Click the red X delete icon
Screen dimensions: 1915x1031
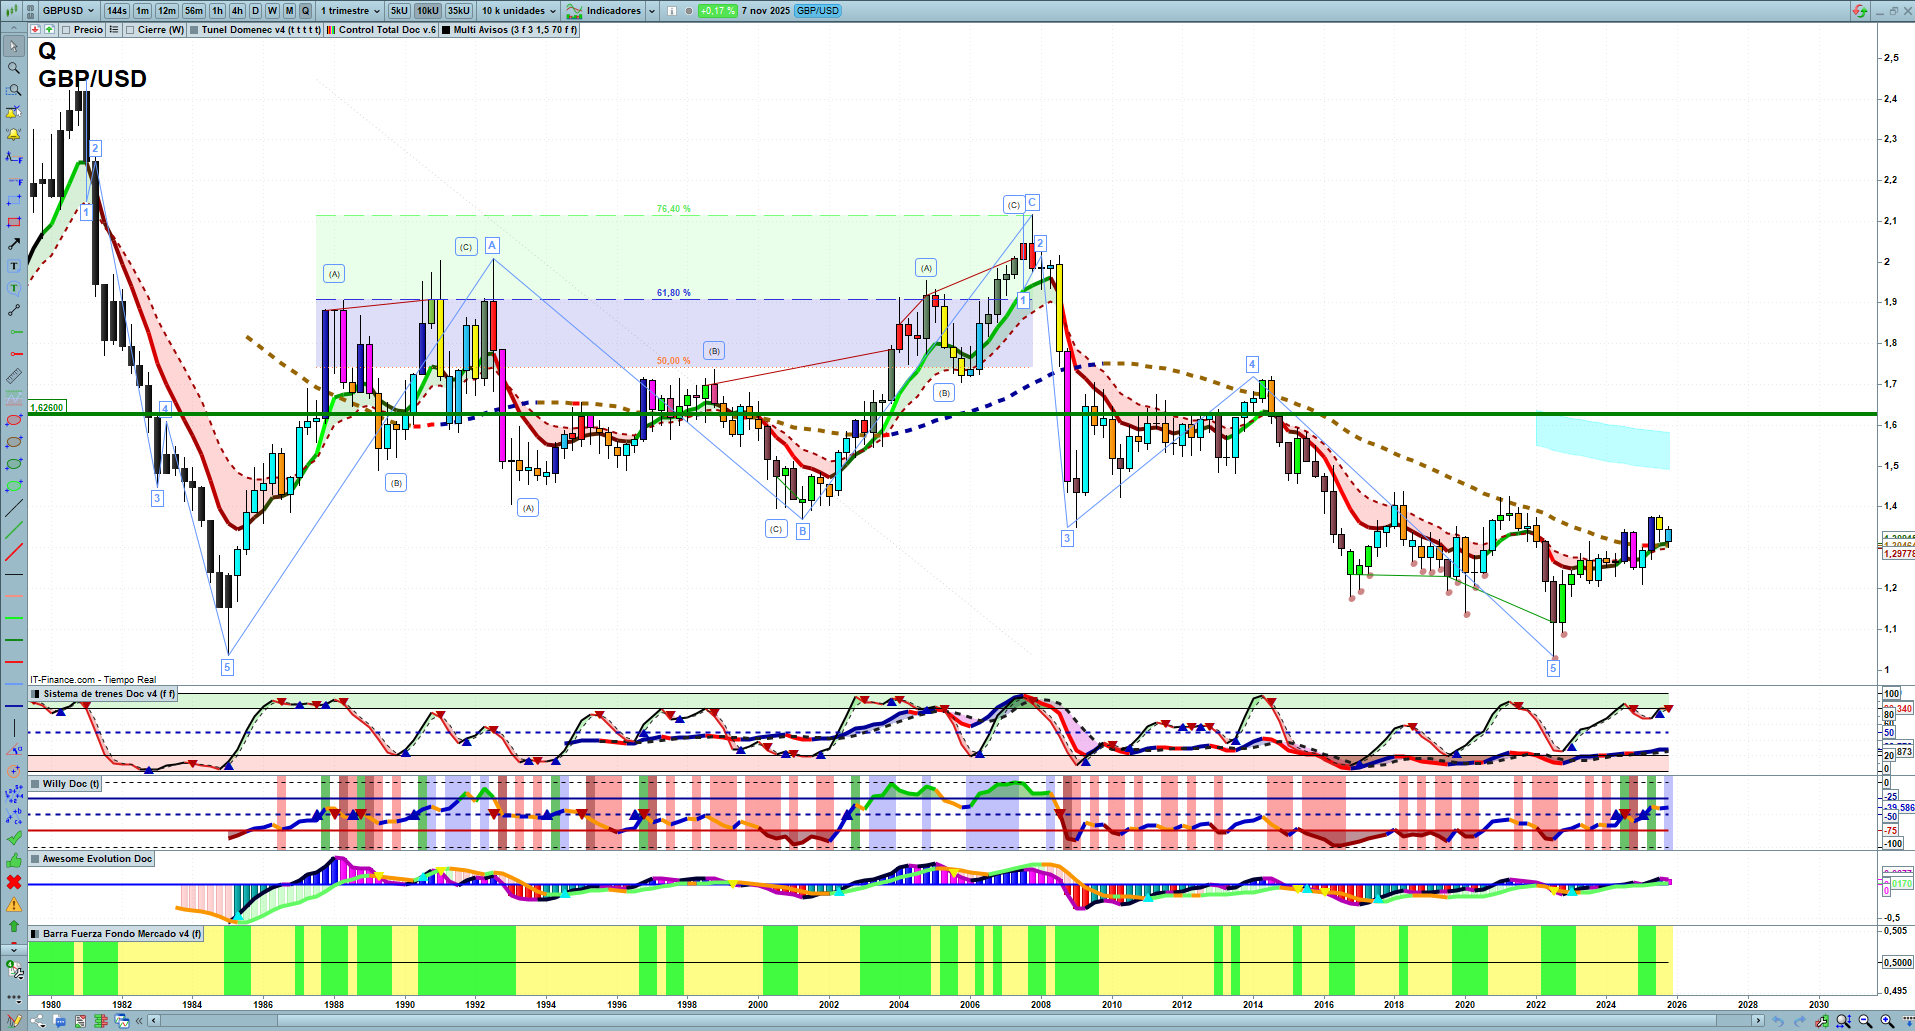click(14, 882)
